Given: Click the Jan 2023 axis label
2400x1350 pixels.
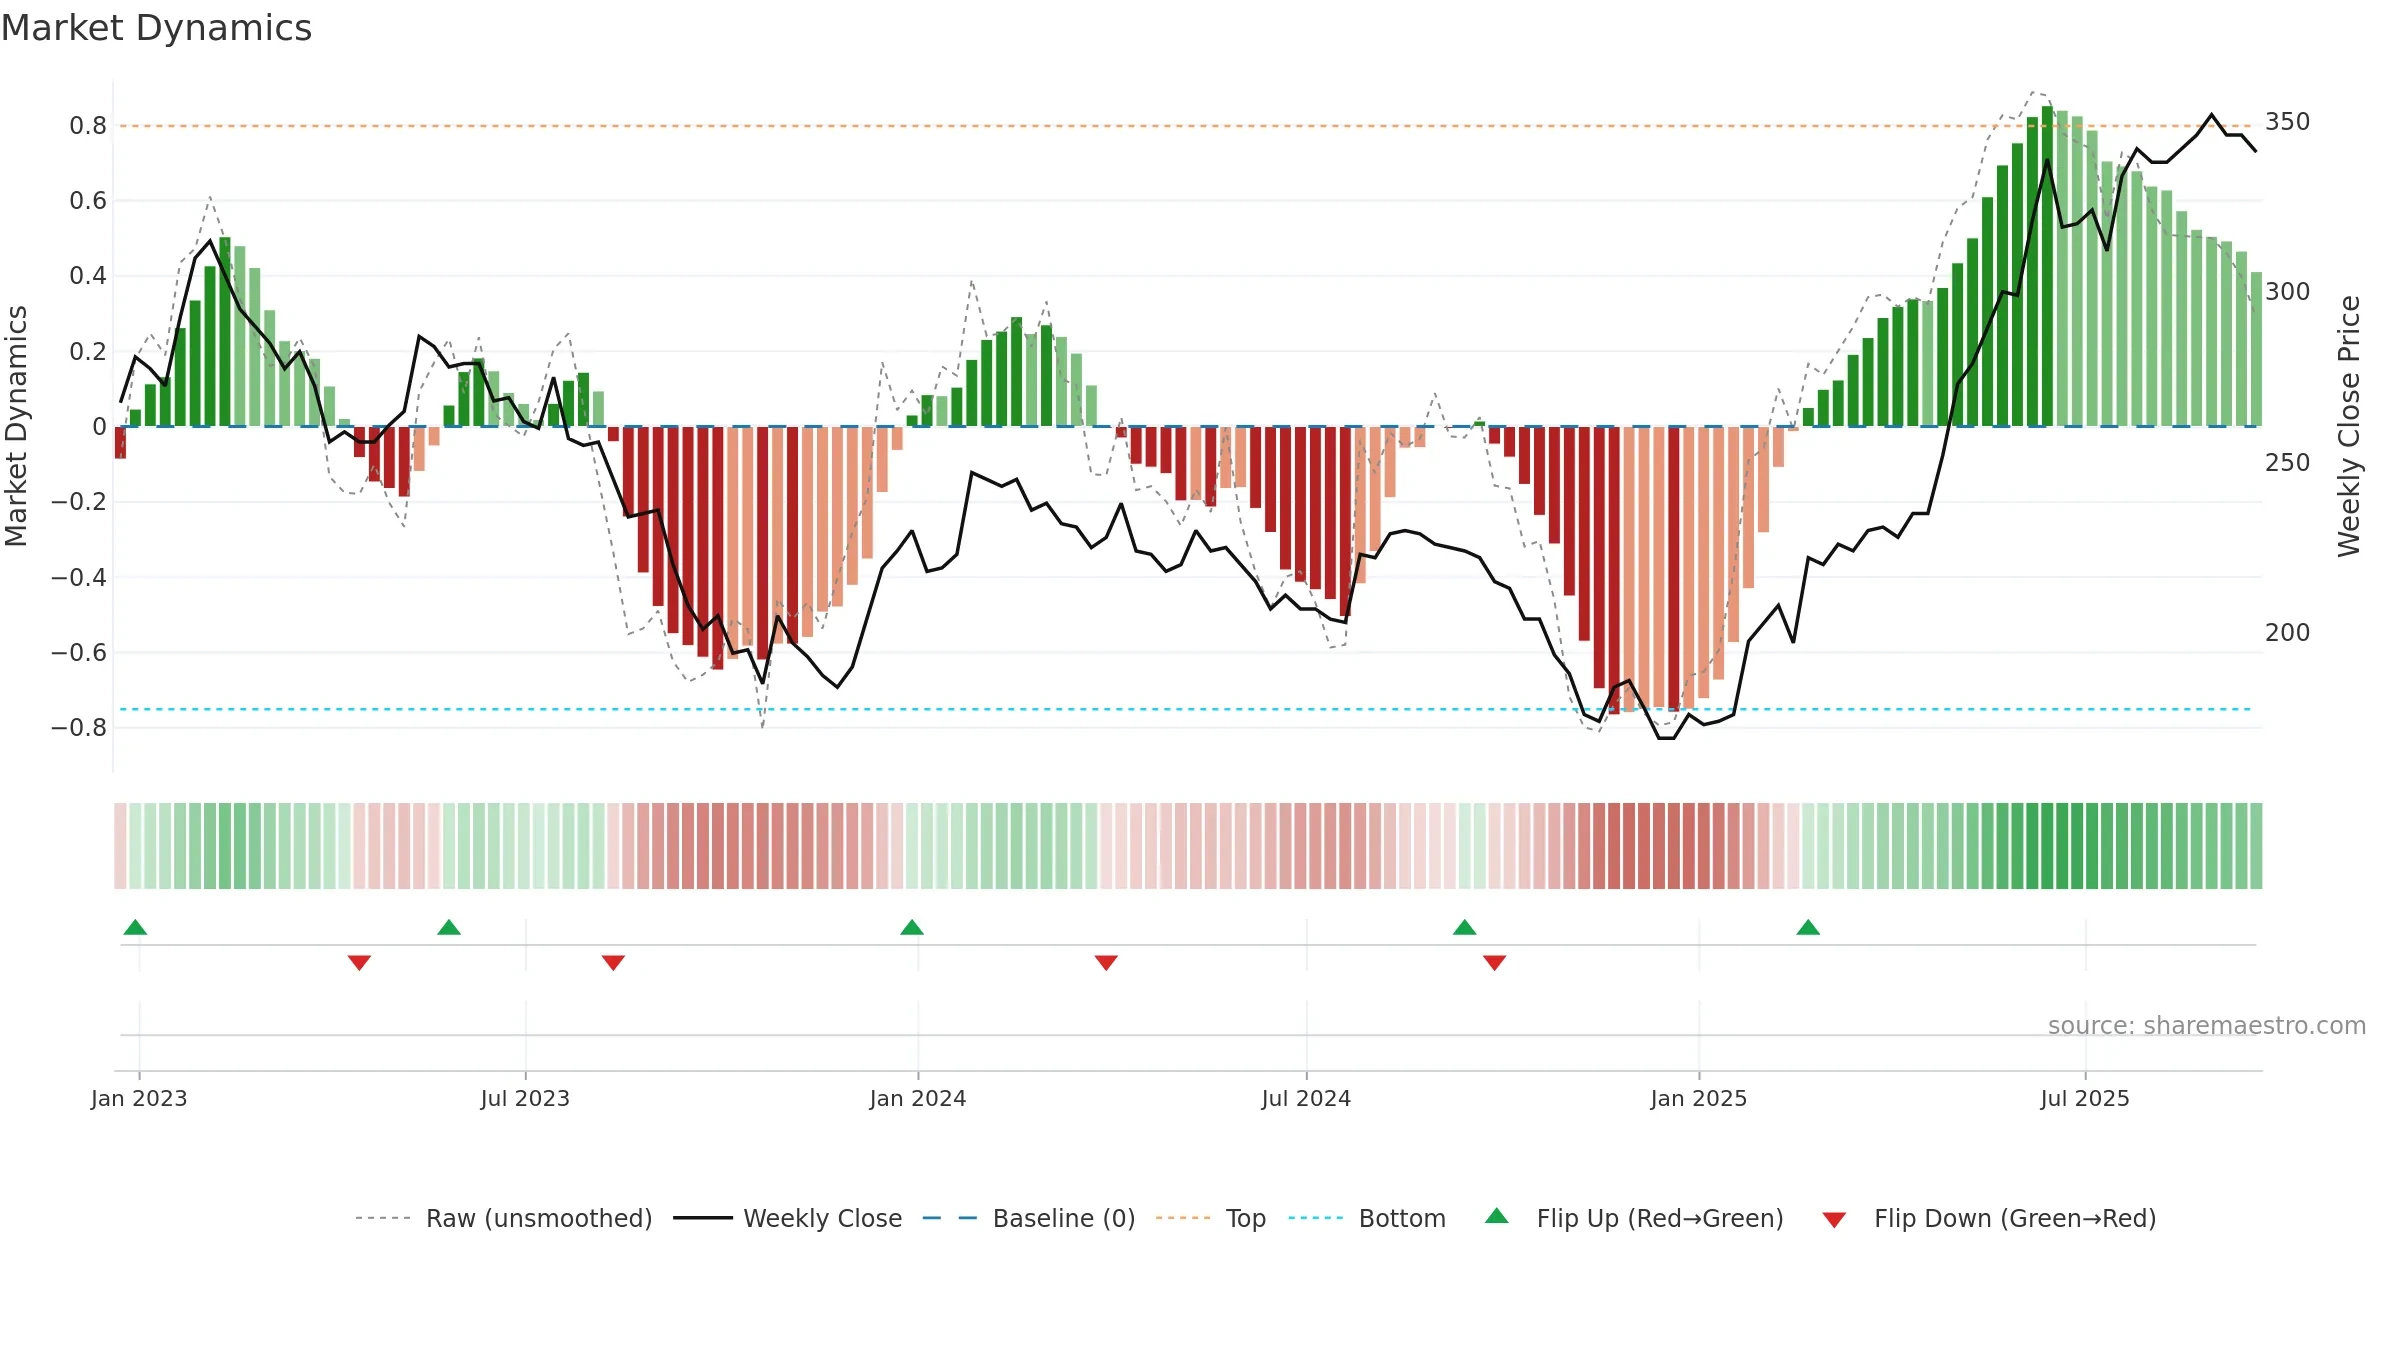Looking at the screenshot, I should point(139,1098).
